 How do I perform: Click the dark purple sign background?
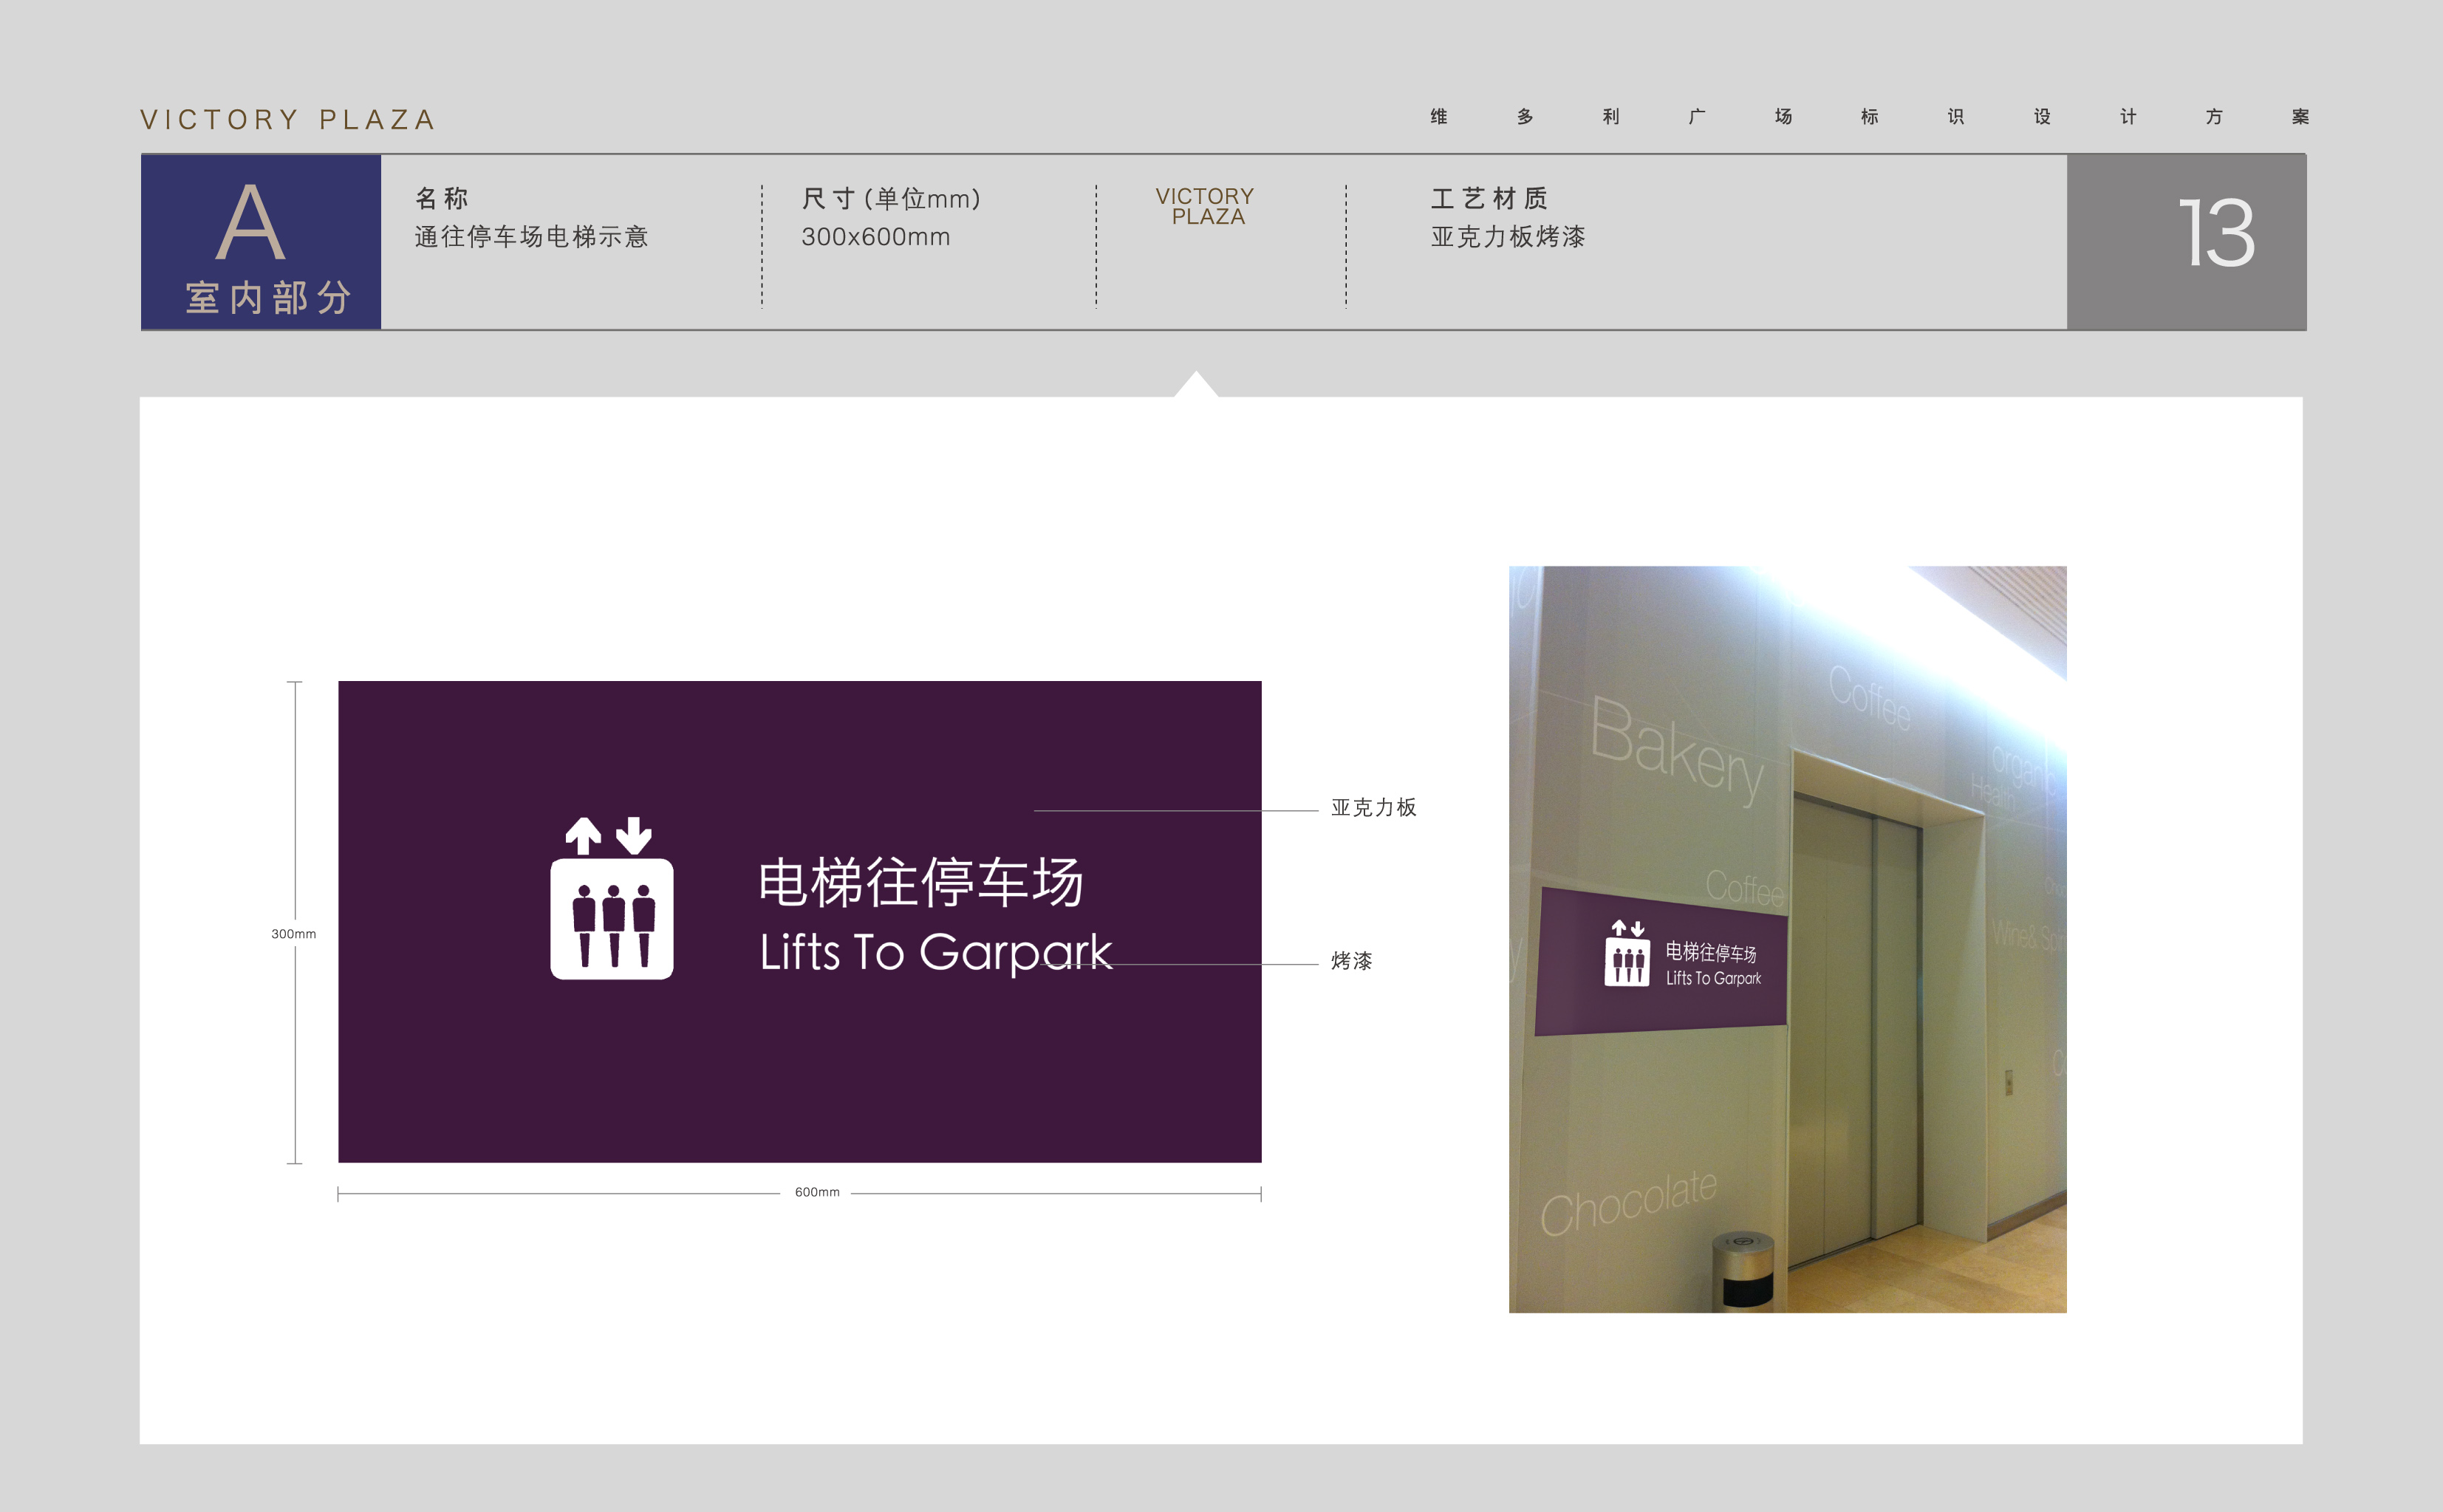800,1080
